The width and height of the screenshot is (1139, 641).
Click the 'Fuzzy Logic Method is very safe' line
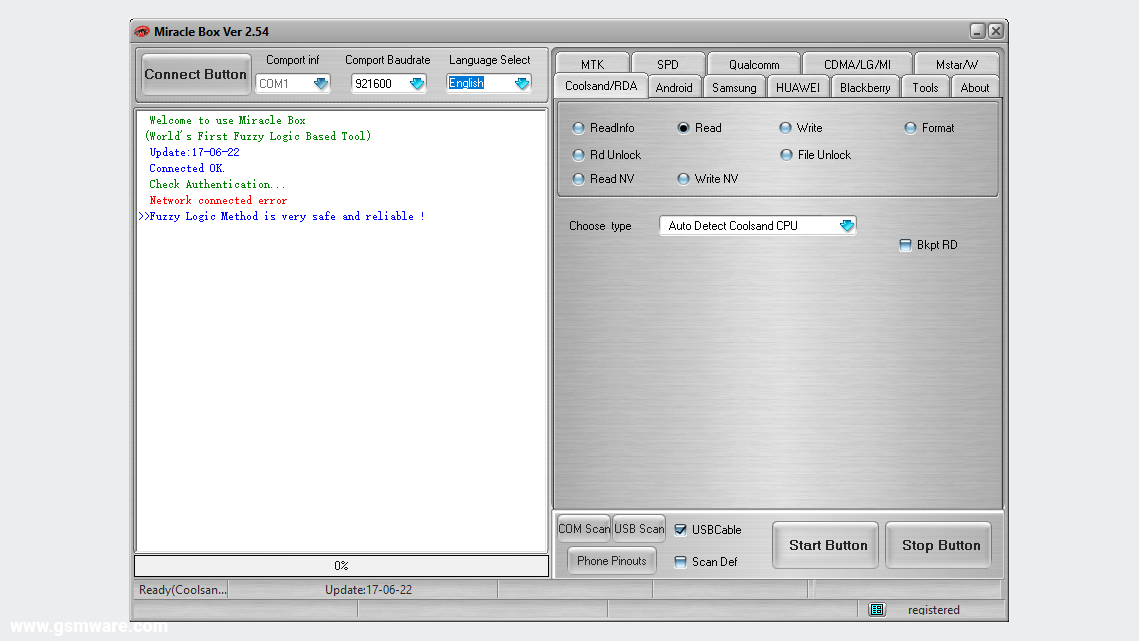point(281,217)
